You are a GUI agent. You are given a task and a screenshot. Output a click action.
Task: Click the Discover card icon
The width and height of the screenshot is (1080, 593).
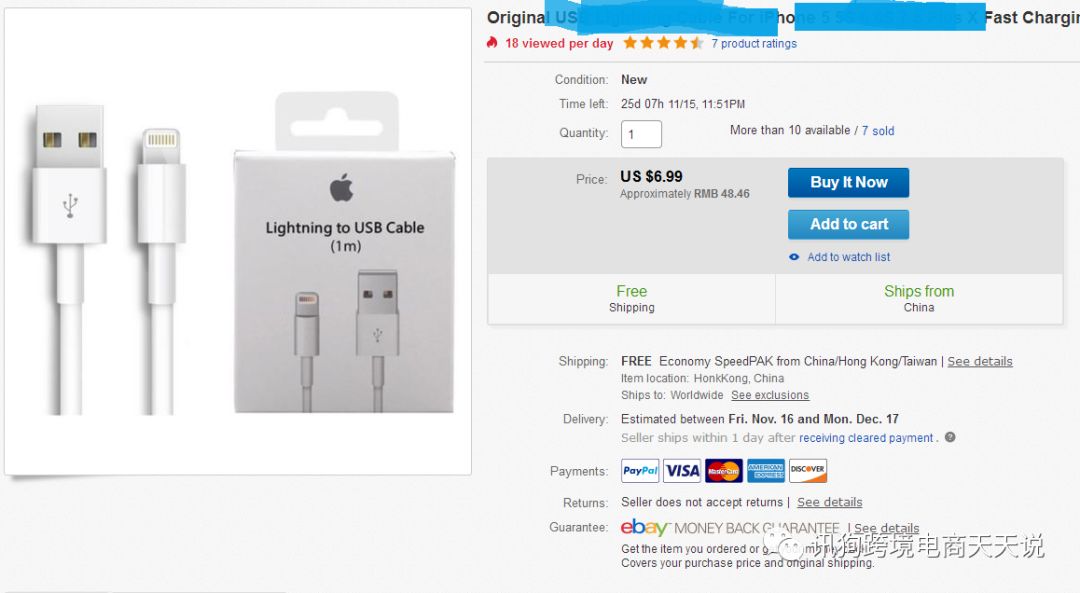(x=807, y=470)
